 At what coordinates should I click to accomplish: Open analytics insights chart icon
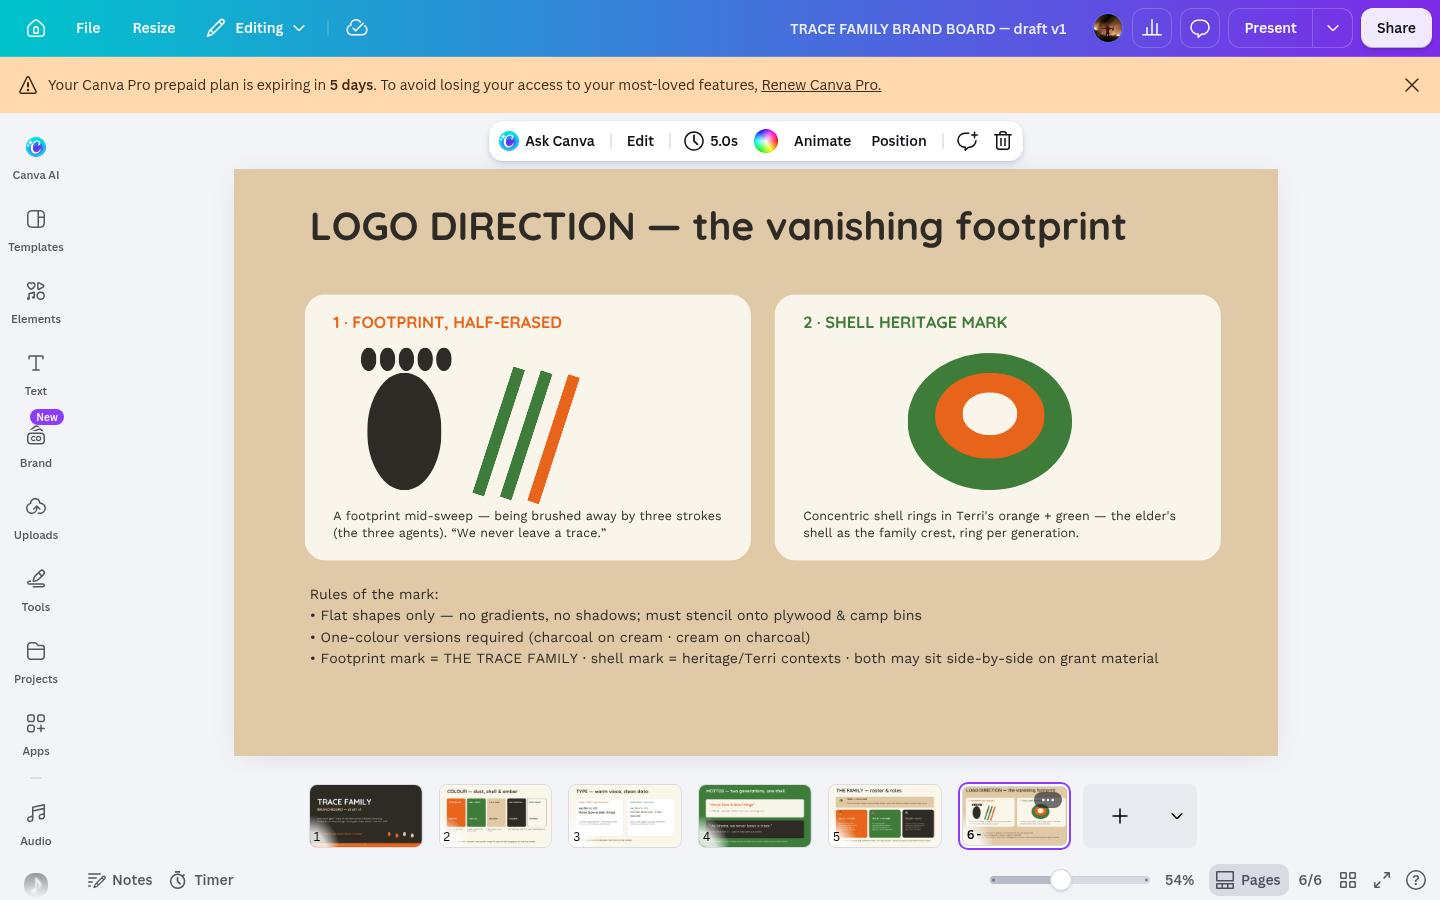(1152, 28)
